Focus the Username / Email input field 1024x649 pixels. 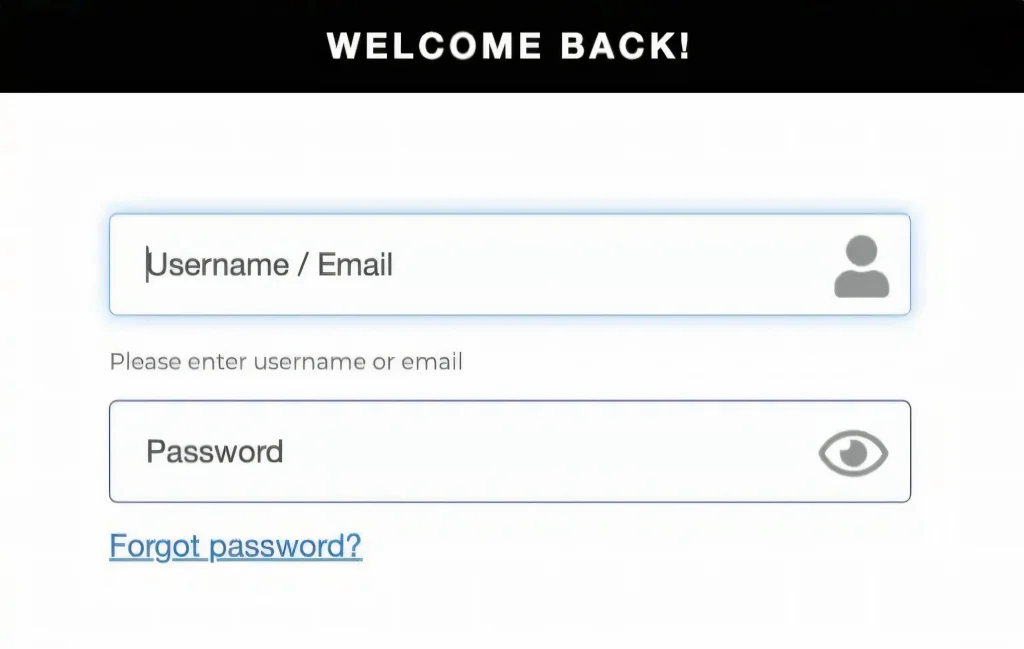pos(509,264)
